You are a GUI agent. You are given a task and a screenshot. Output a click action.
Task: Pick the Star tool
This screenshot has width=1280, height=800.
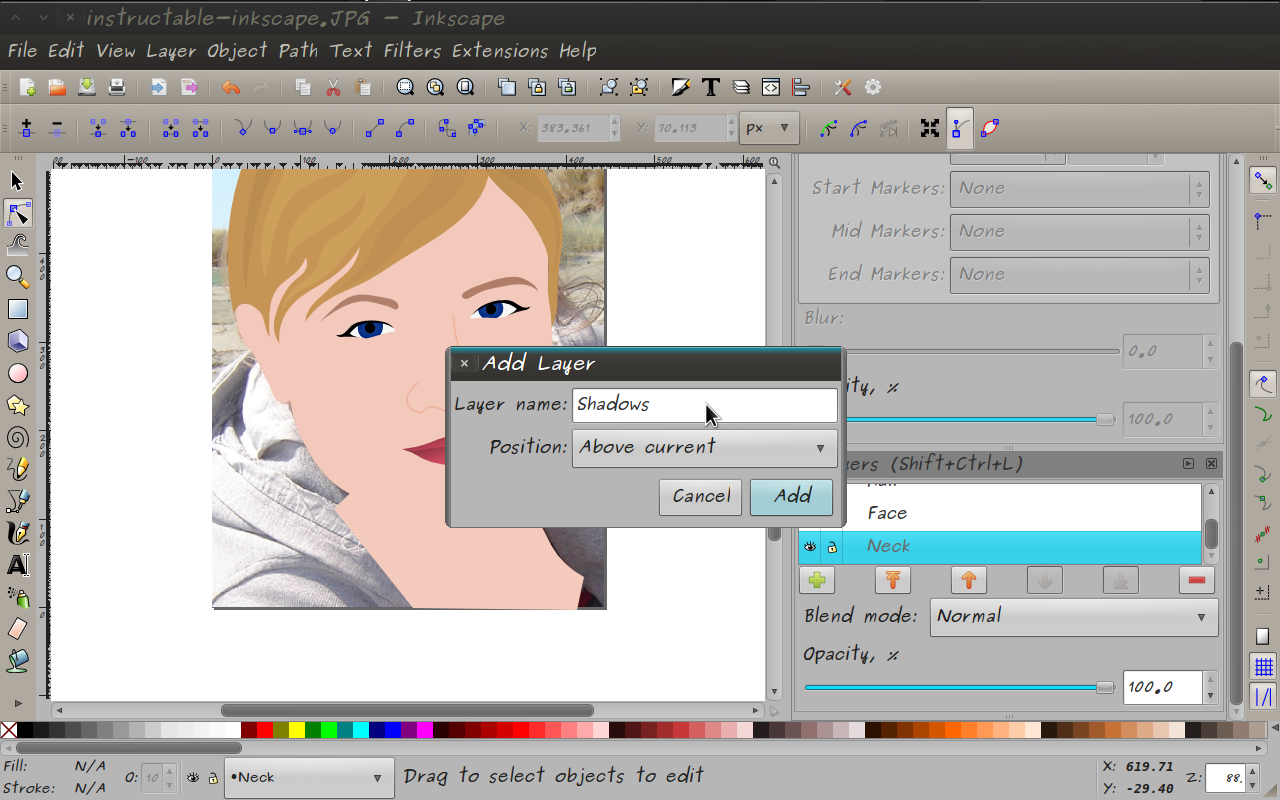[18, 405]
